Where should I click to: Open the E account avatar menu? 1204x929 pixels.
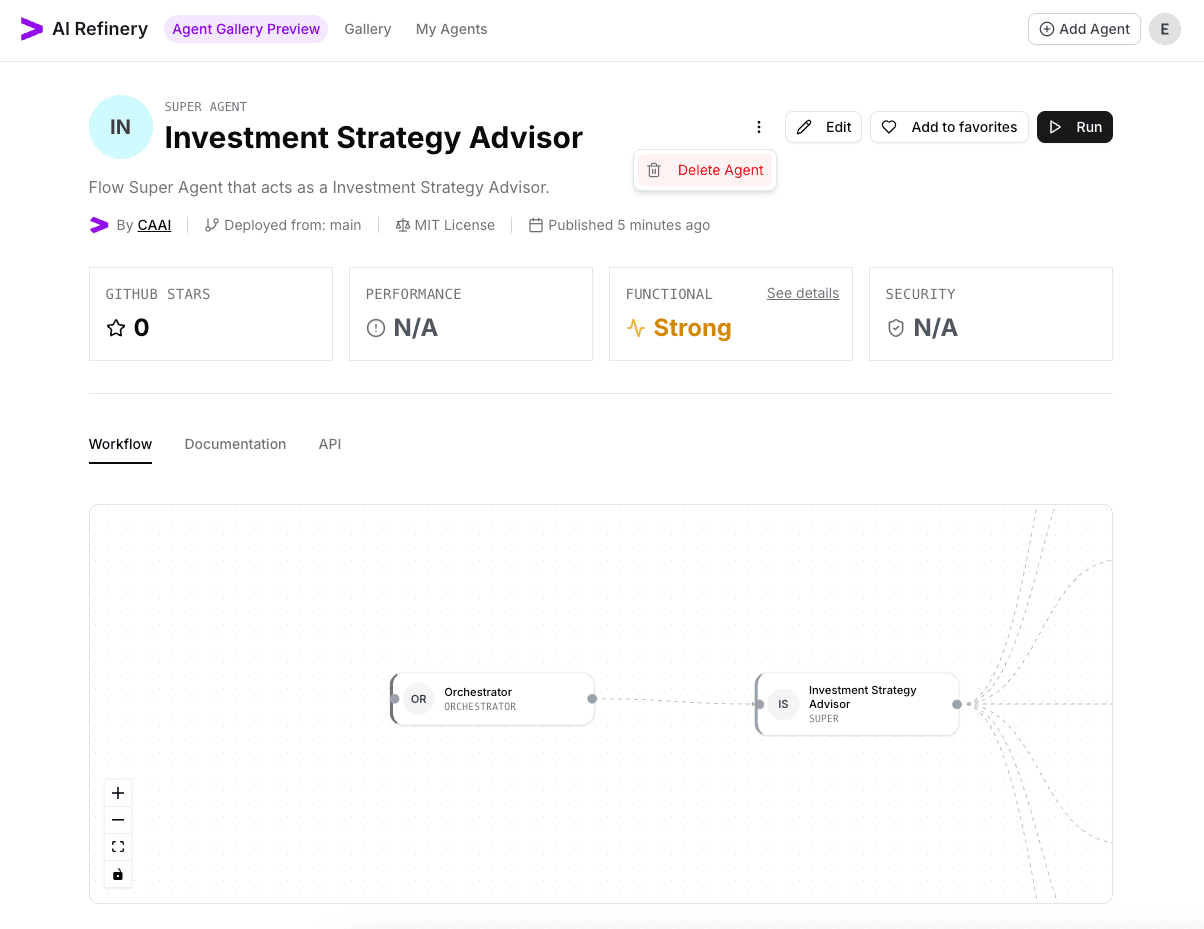tap(1164, 29)
